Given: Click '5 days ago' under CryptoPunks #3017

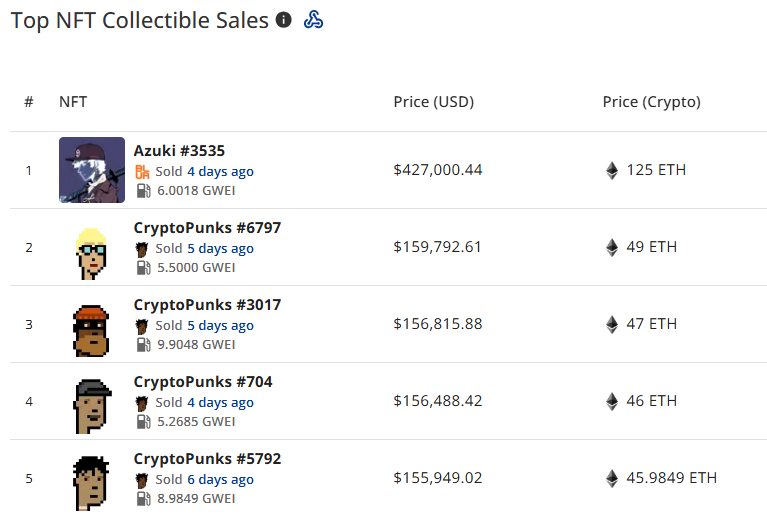Looking at the screenshot, I should (x=220, y=325).
